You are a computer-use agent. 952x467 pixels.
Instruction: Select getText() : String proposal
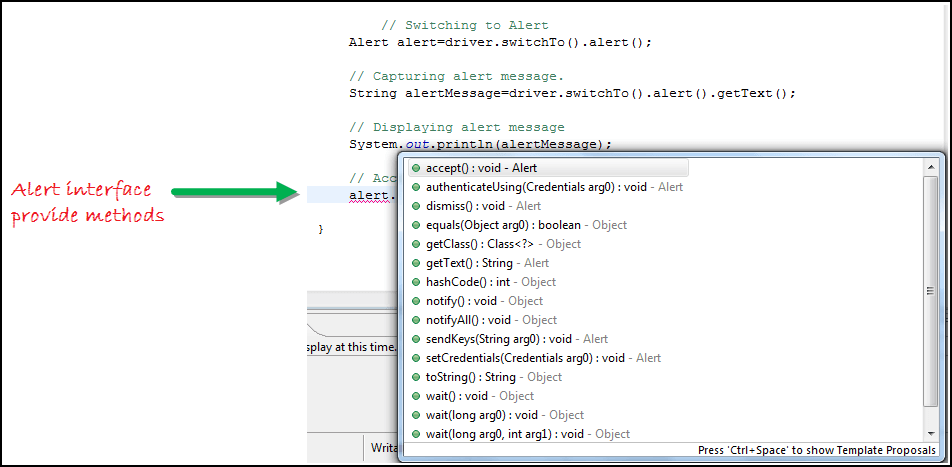pyautogui.click(x=487, y=263)
